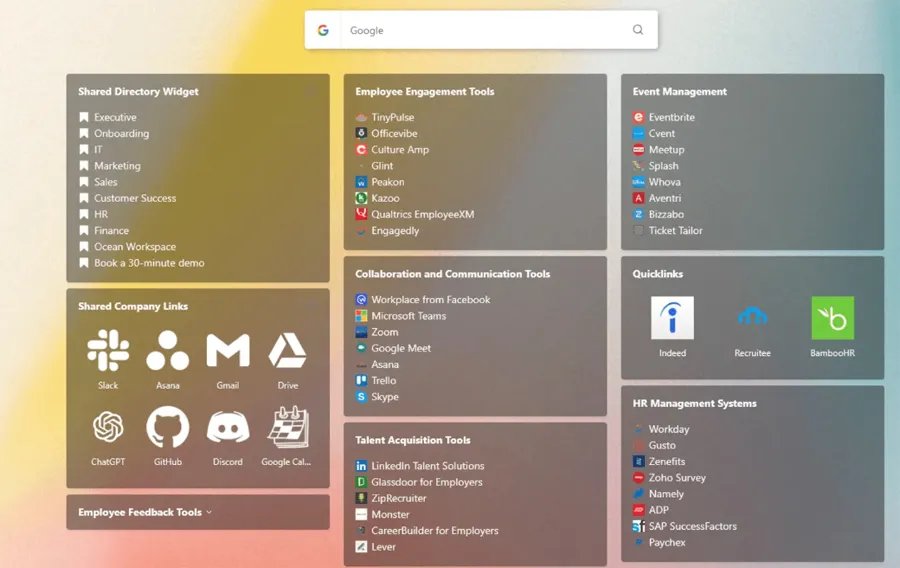Open the Eventbrite link
900x568 pixels.
click(671, 117)
